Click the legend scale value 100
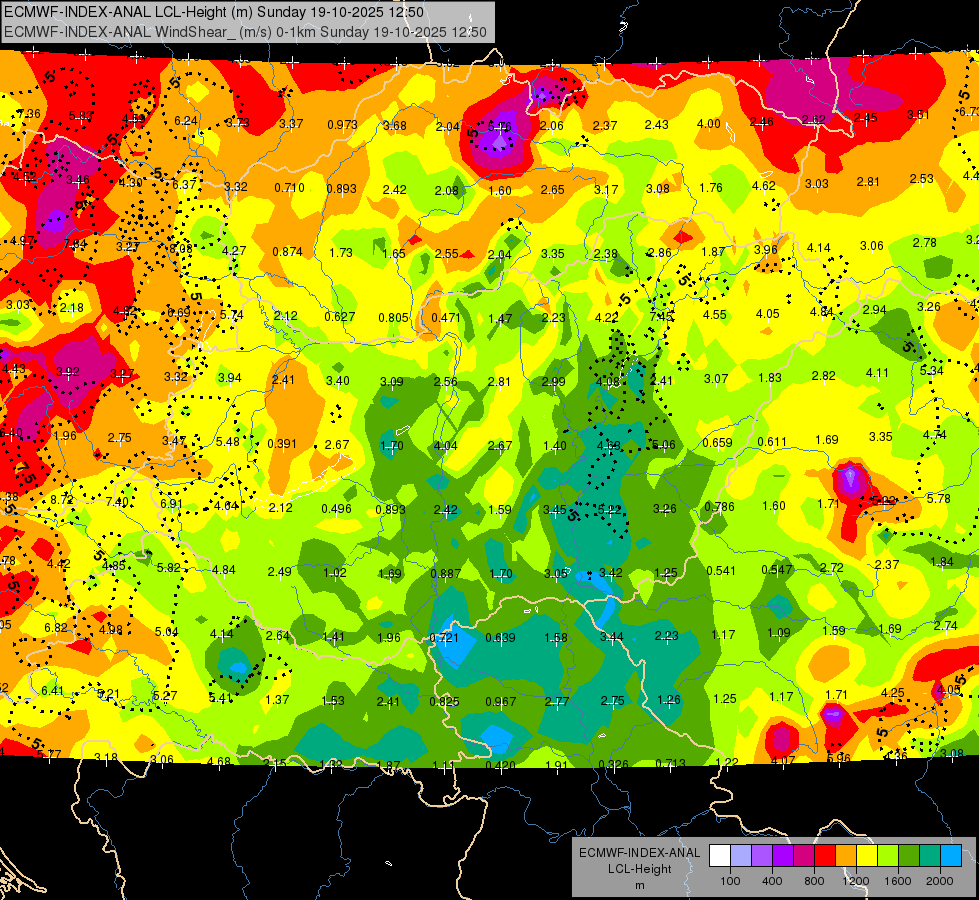979x900 pixels. pyautogui.click(x=730, y=881)
